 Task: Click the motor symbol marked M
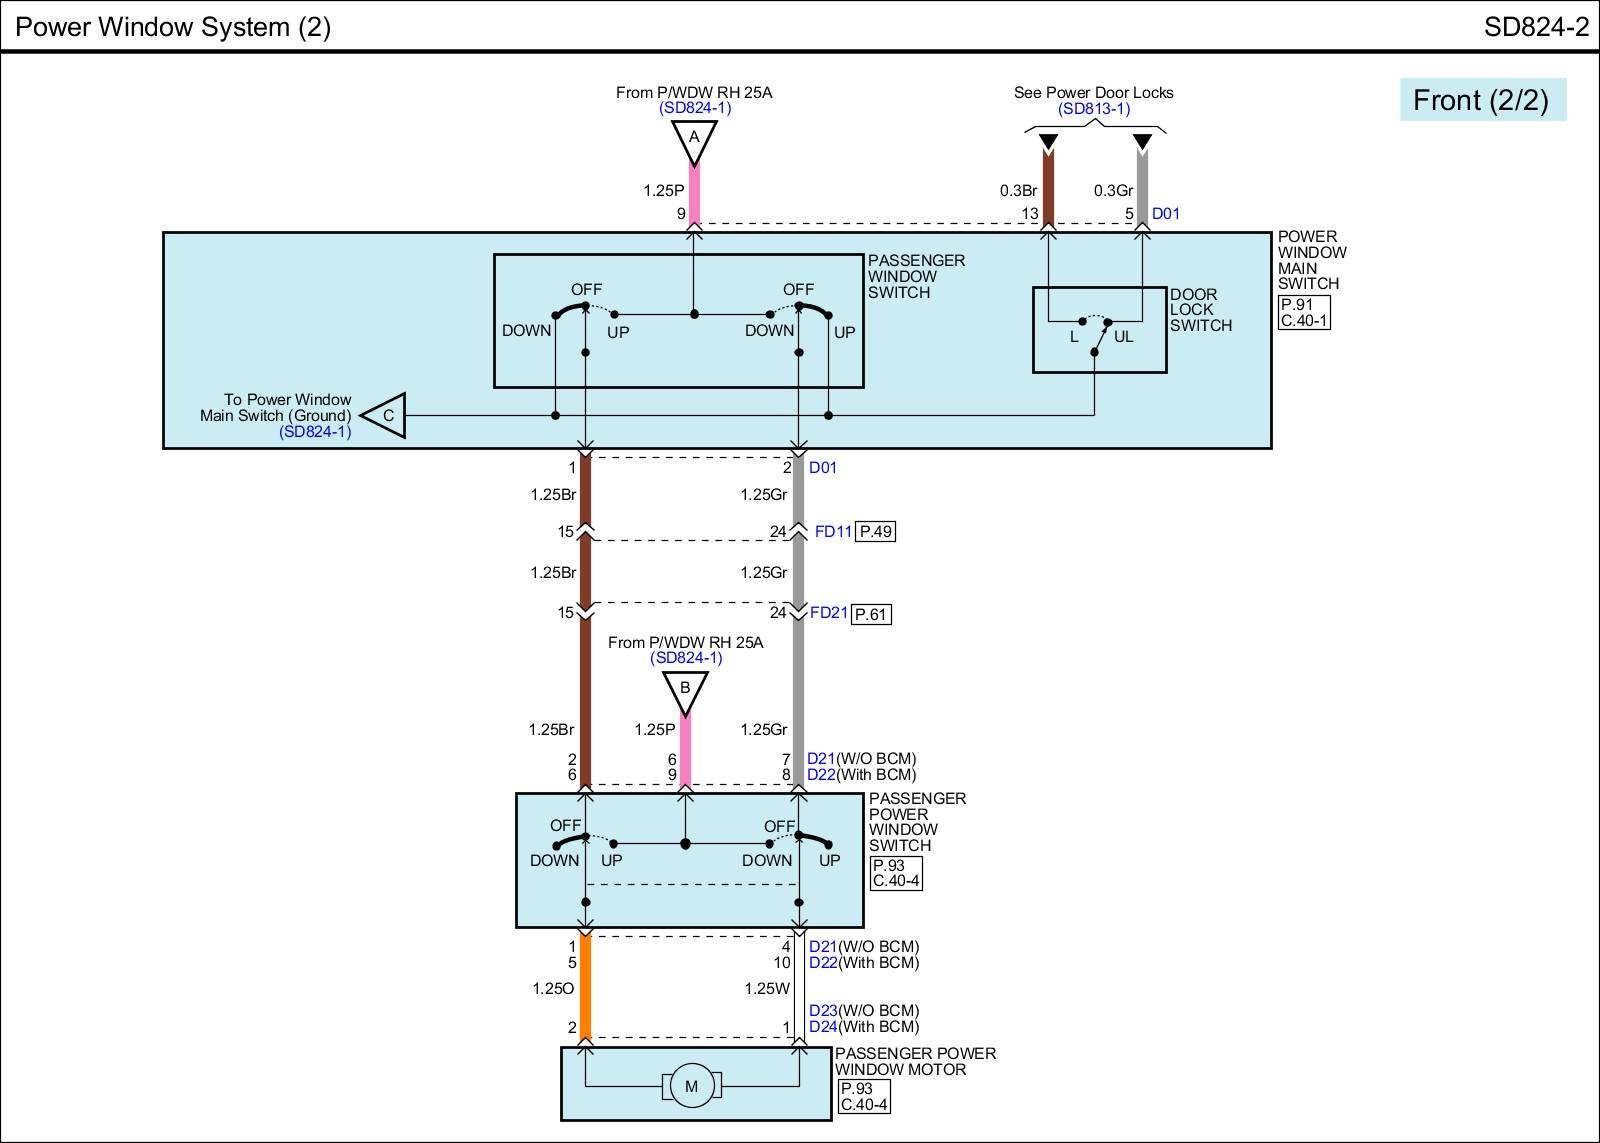pos(690,1086)
